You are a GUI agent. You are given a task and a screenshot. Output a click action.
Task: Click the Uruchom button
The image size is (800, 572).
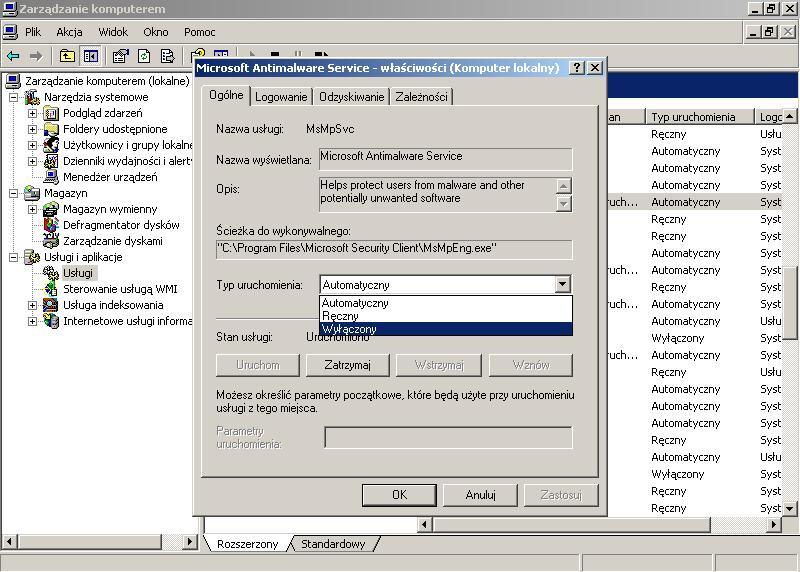258,365
